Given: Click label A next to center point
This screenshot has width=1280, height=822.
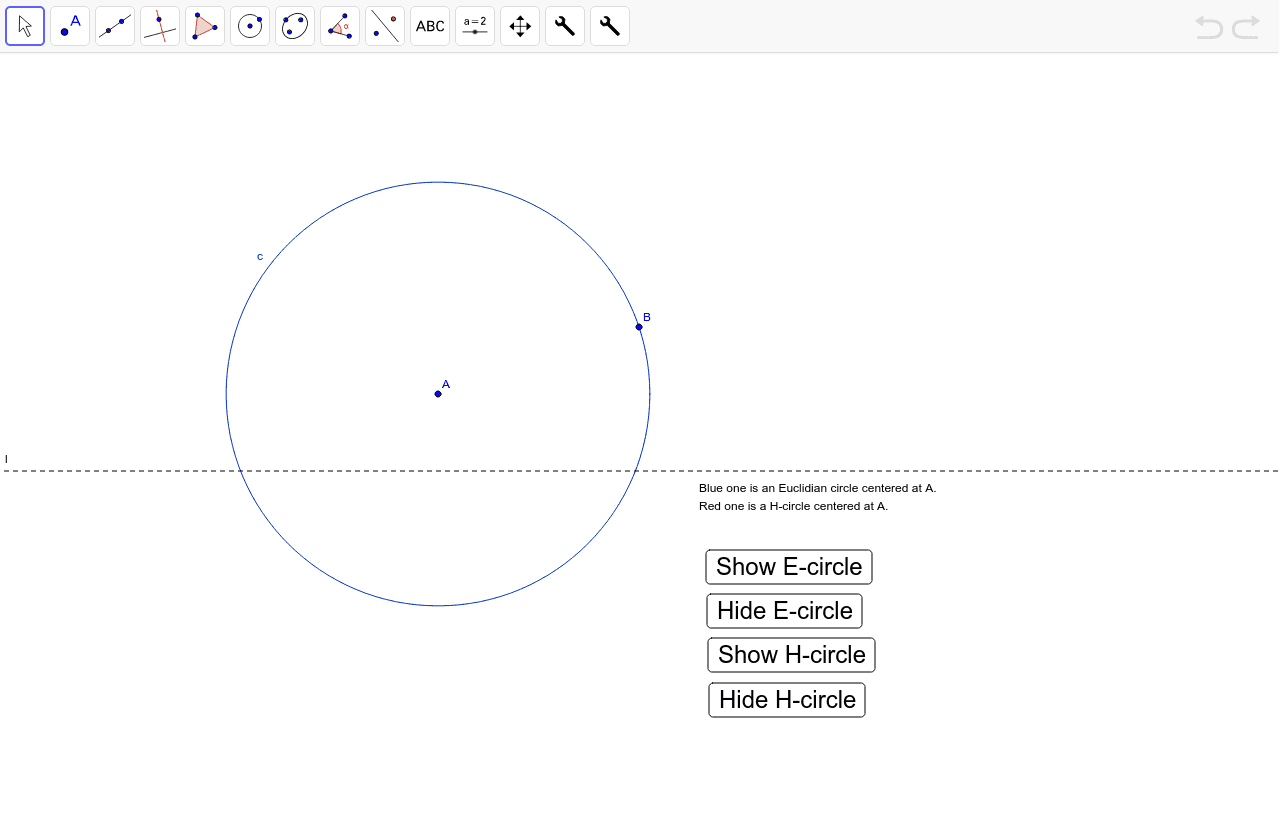Looking at the screenshot, I should tap(446, 384).
